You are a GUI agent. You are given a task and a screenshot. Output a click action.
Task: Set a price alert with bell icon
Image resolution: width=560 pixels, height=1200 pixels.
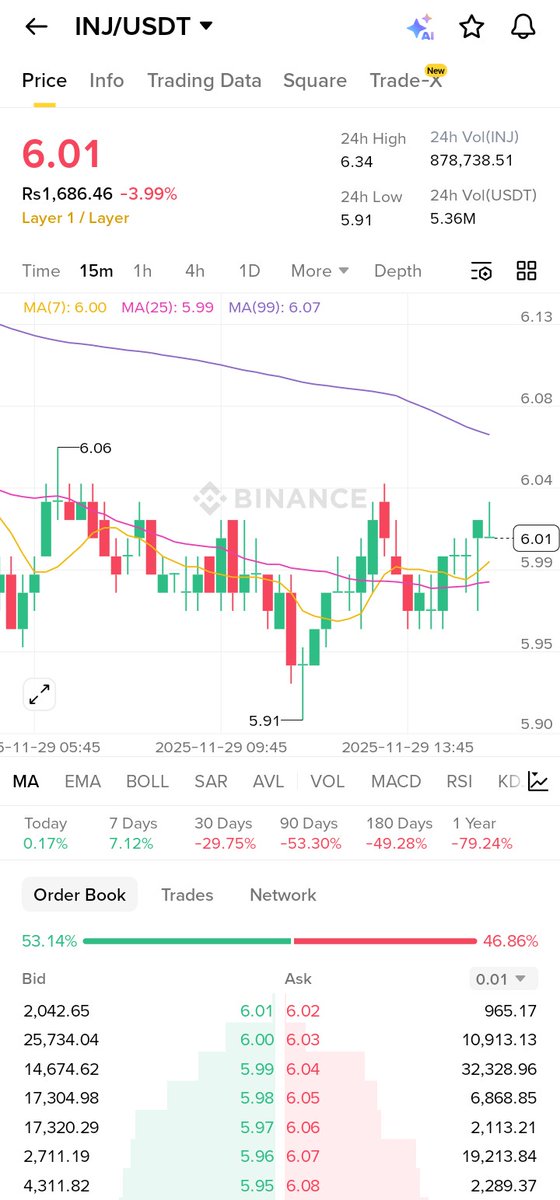click(523, 27)
